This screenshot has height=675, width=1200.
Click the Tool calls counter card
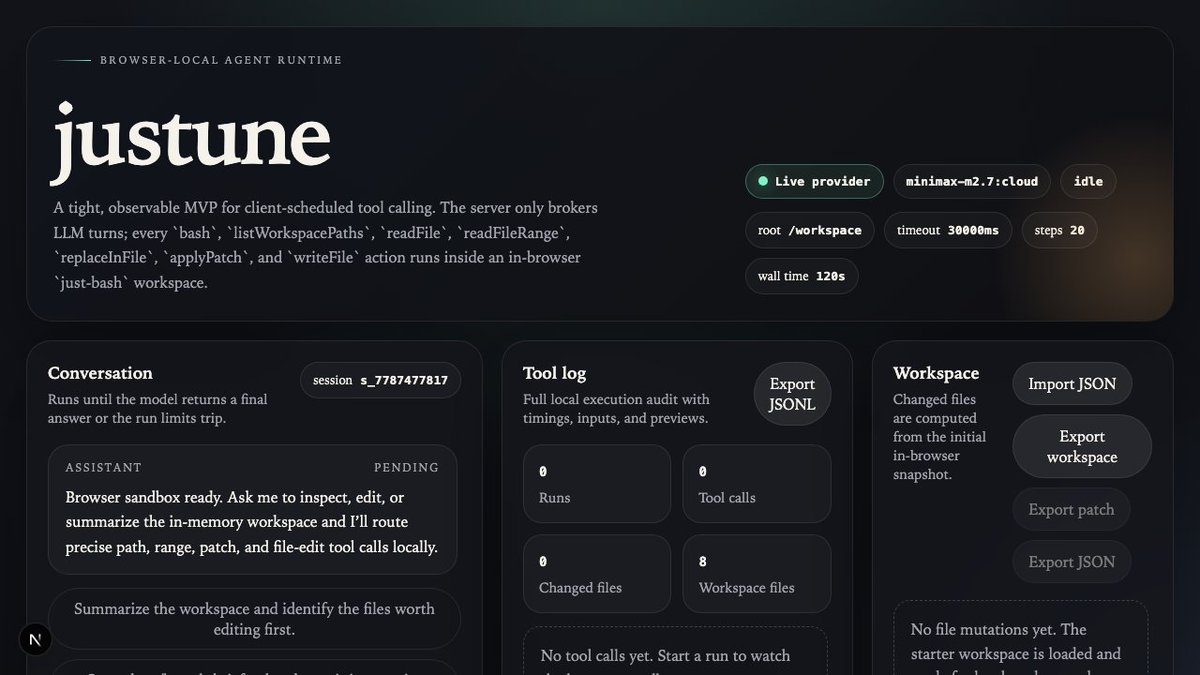click(x=757, y=484)
